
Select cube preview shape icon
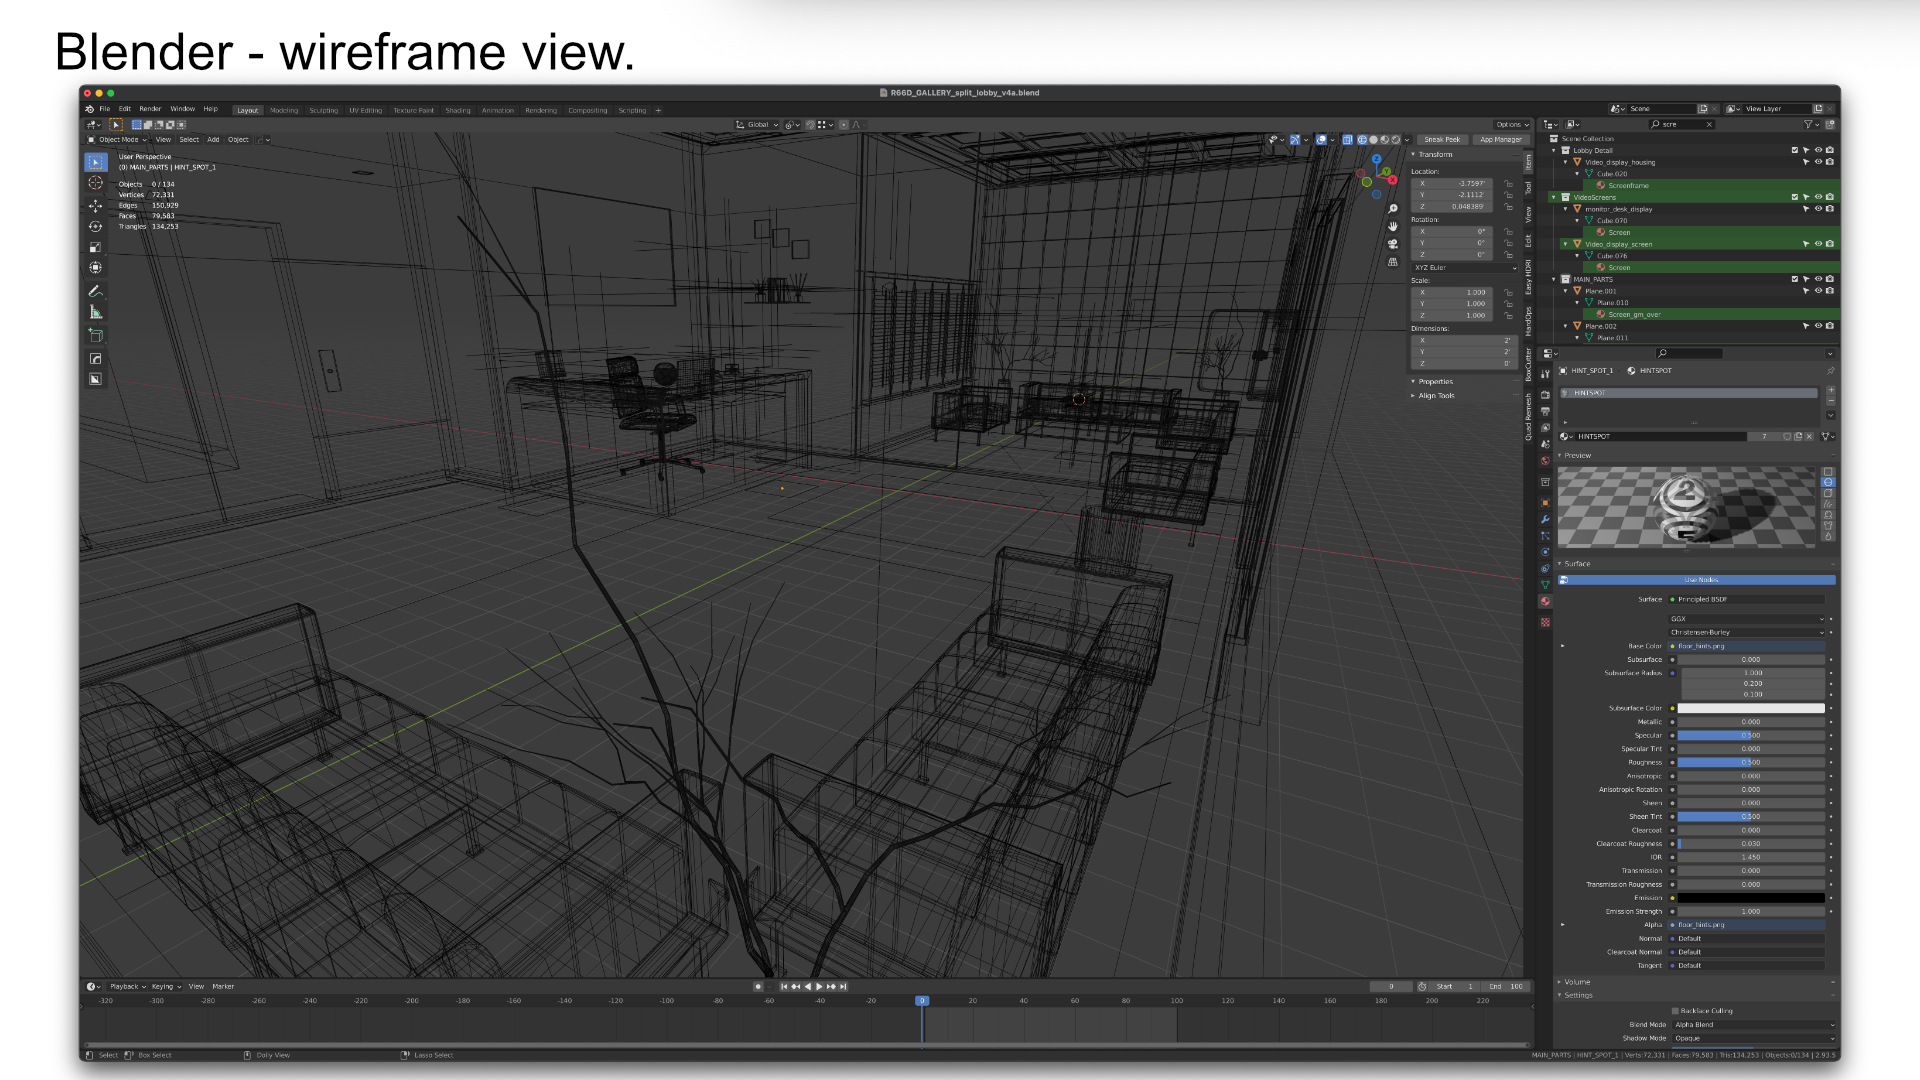[1828, 494]
